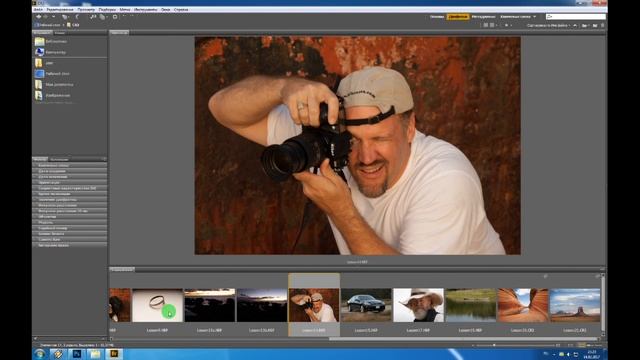
Task: Open the Файл menu
Action: coord(38,9)
